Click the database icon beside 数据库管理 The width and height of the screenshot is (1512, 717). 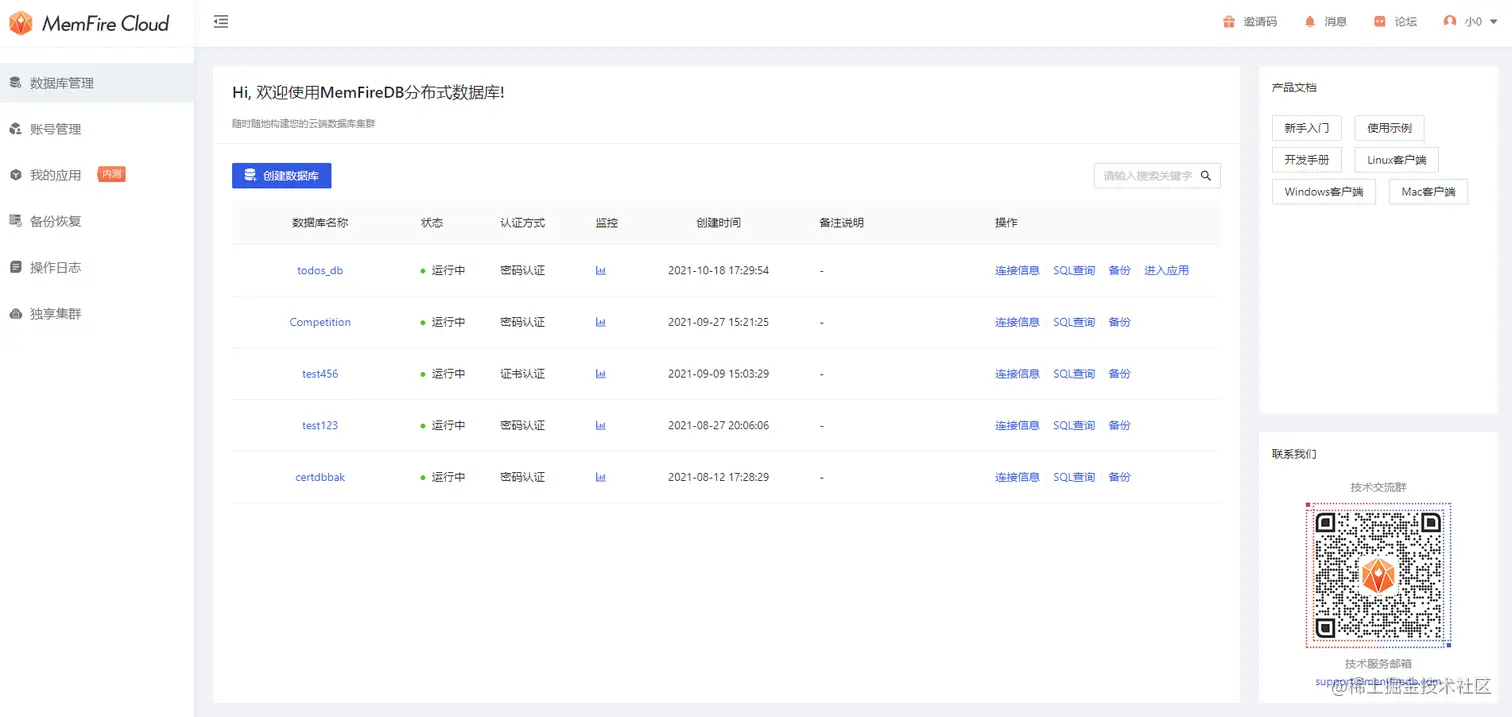point(15,83)
